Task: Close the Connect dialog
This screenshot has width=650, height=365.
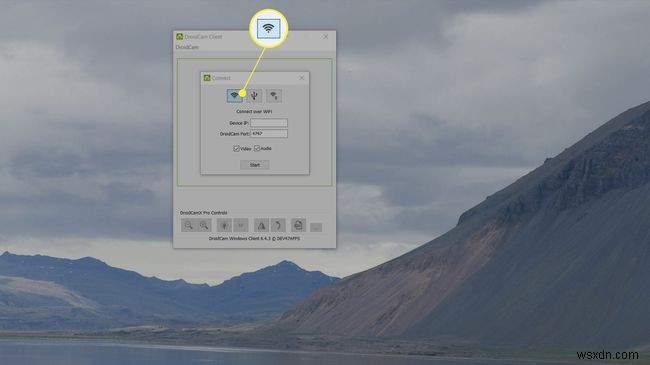Action: click(302, 78)
